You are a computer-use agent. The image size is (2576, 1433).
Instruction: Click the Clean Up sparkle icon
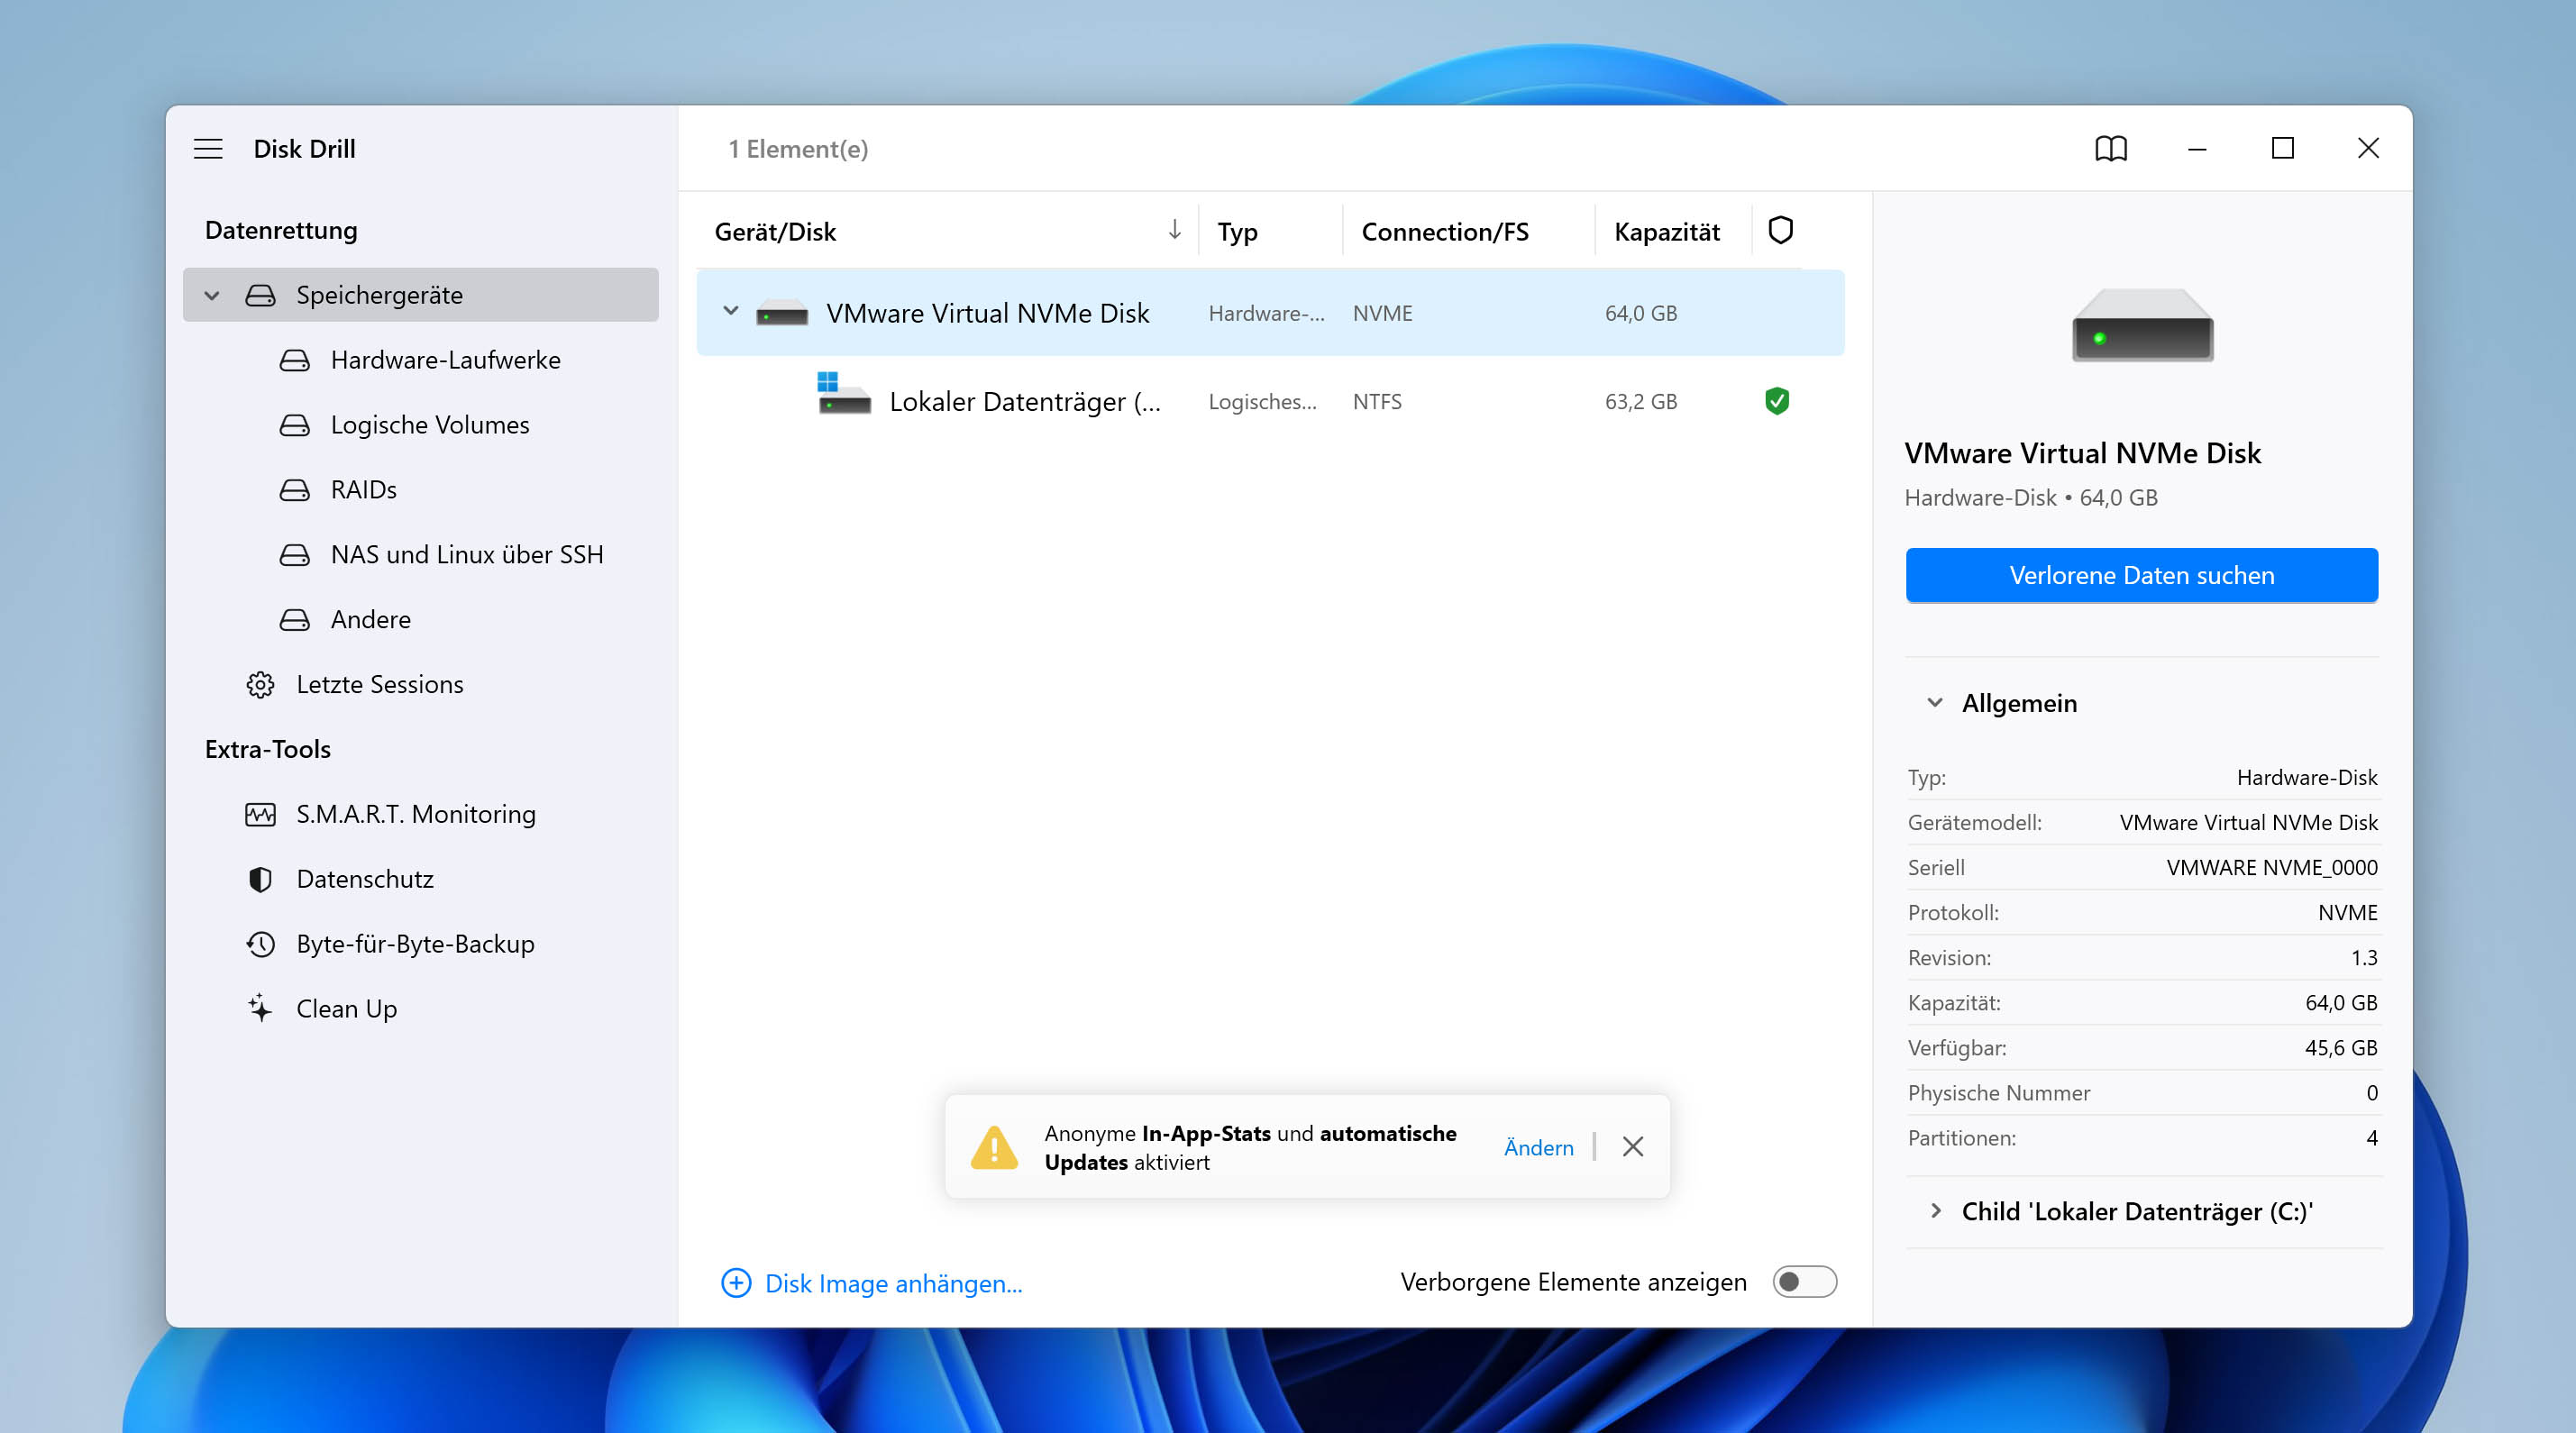click(x=260, y=1008)
